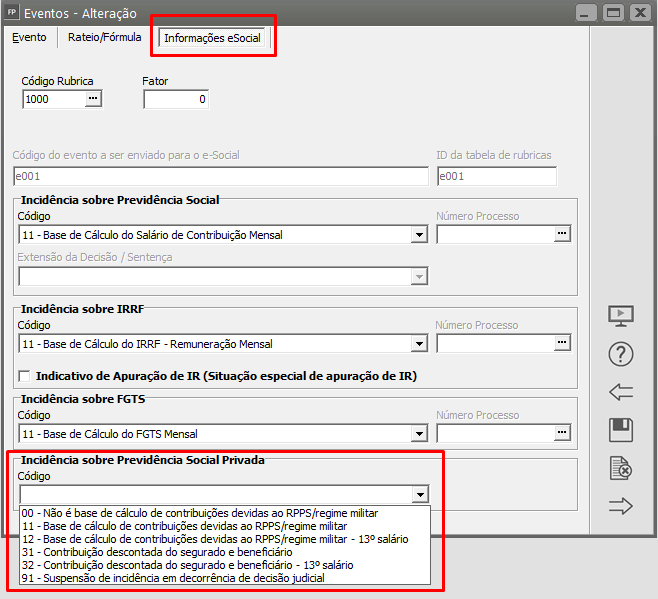Click Previdência Social Número Processo field
658x599 pixels.
click(x=496, y=234)
